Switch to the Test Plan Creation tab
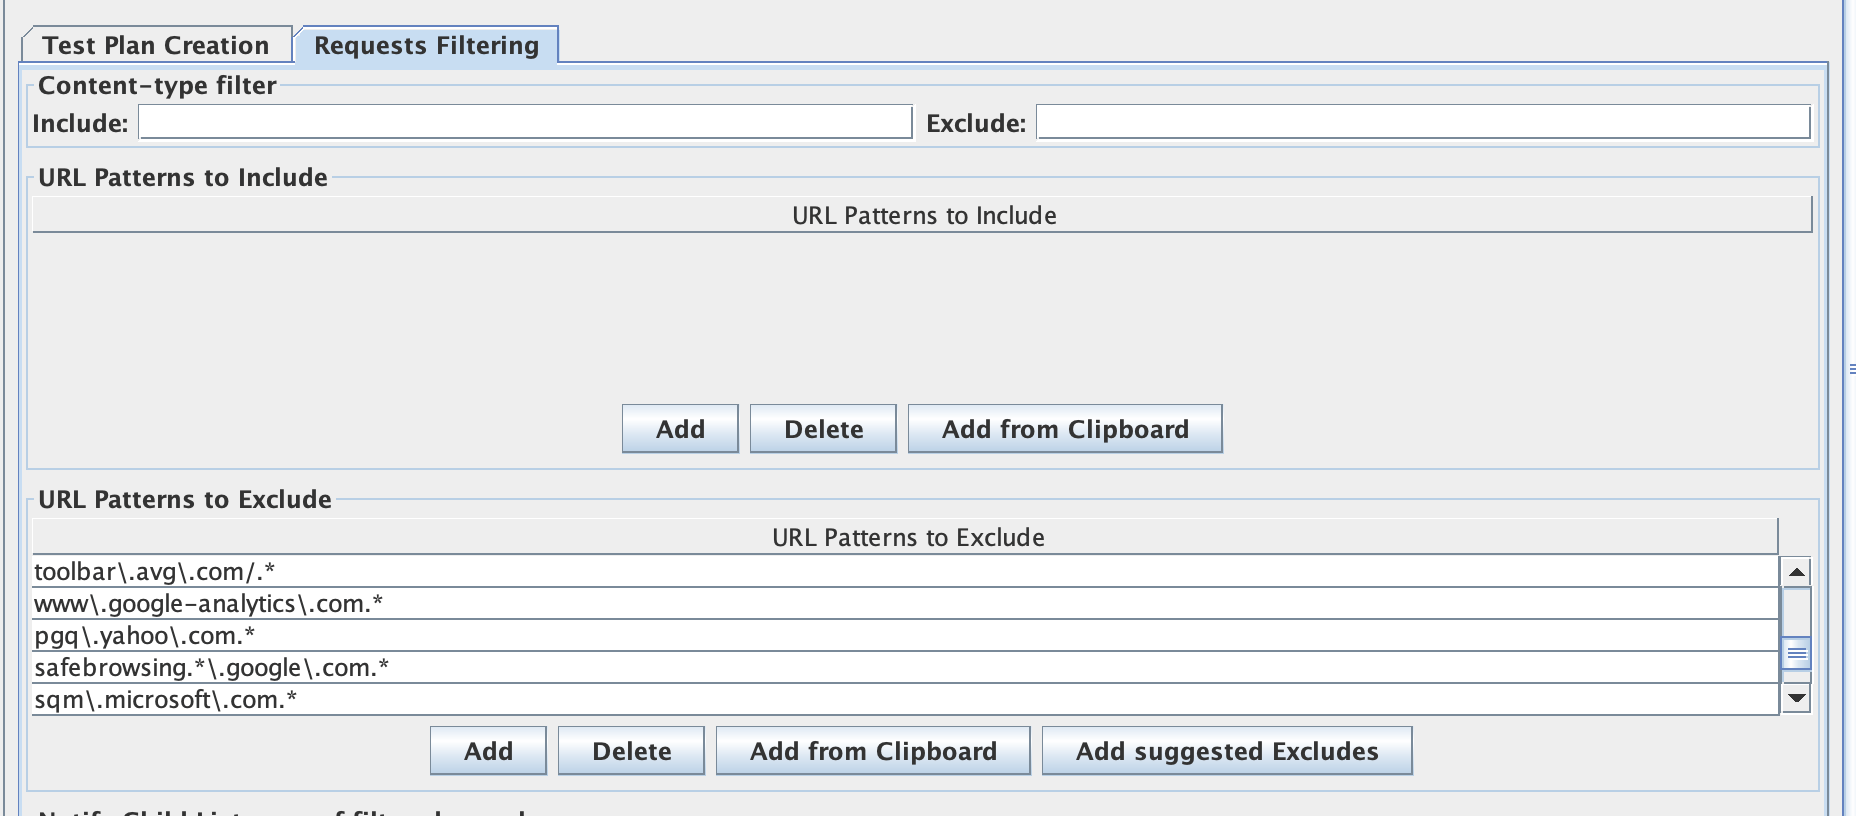Image resolution: width=1856 pixels, height=816 pixels. pos(158,44)
